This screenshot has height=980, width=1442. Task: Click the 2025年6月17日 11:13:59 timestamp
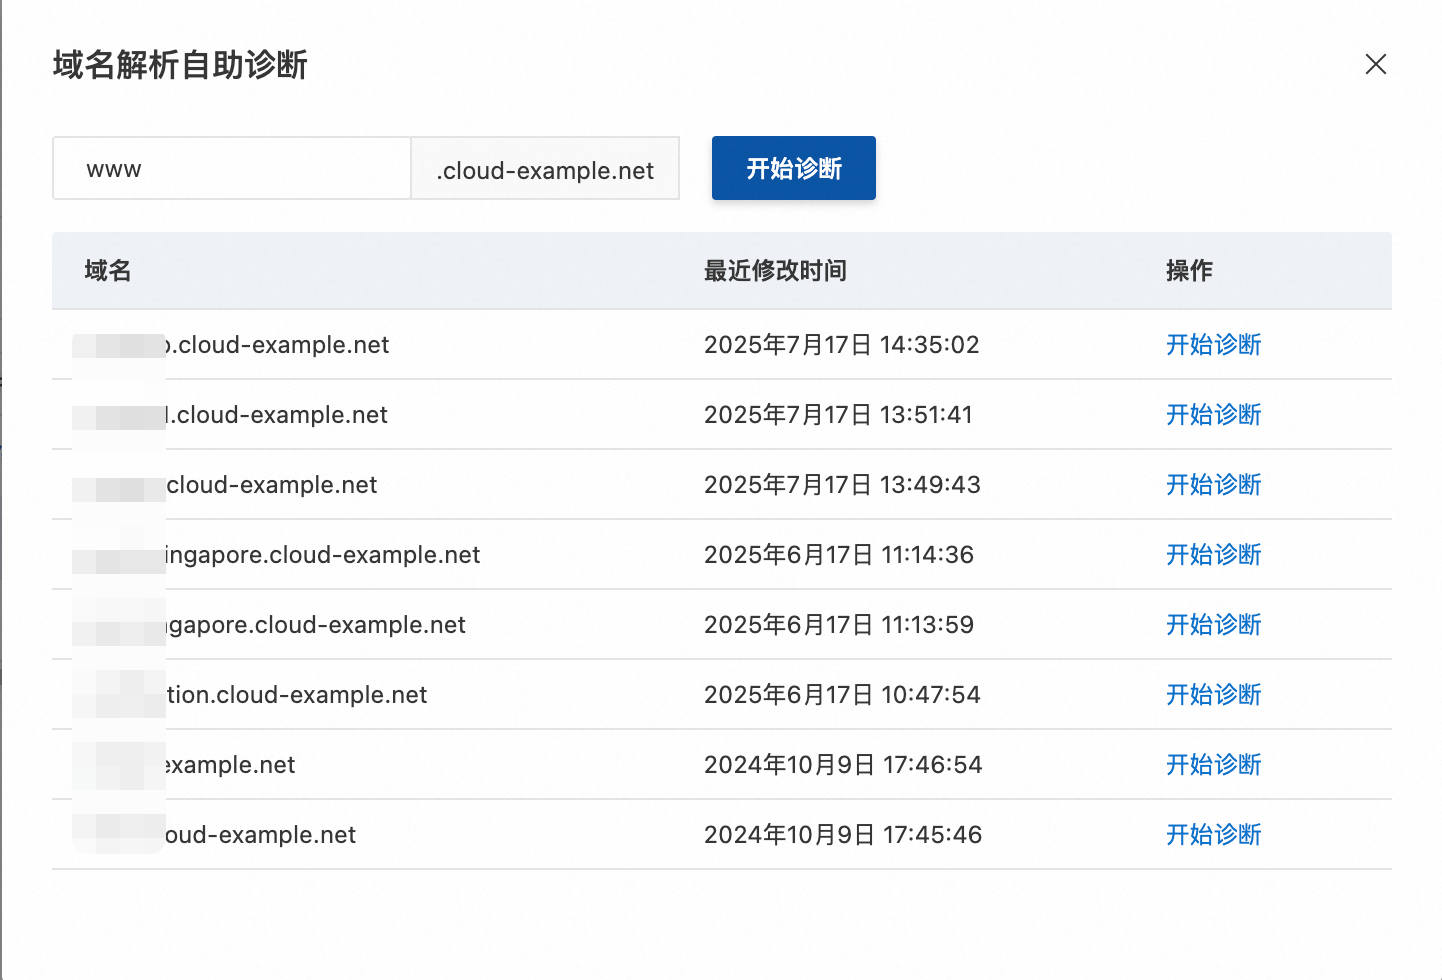coord(839,625)
